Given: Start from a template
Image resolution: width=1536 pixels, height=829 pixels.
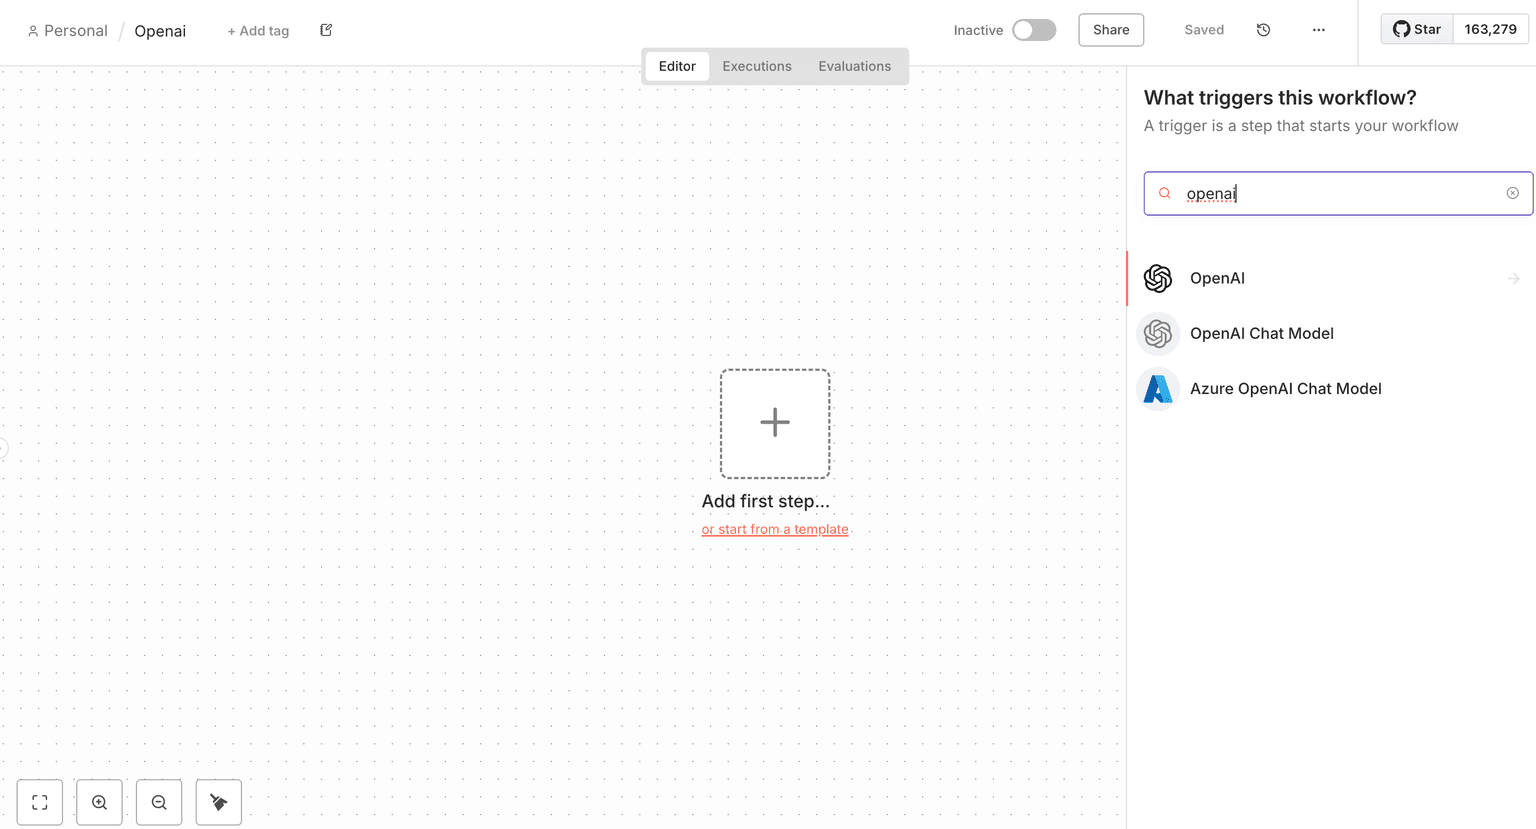Looking at the screenshot, I should tap(775, 528).
